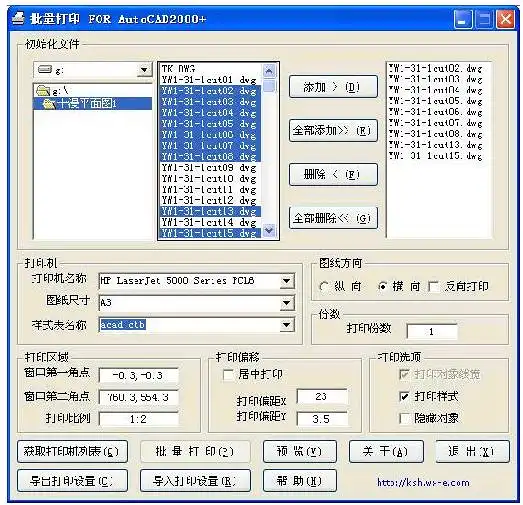Open the drive g: dropdown
The height and width of the screenshot is (505, 523).
[144, 70]
